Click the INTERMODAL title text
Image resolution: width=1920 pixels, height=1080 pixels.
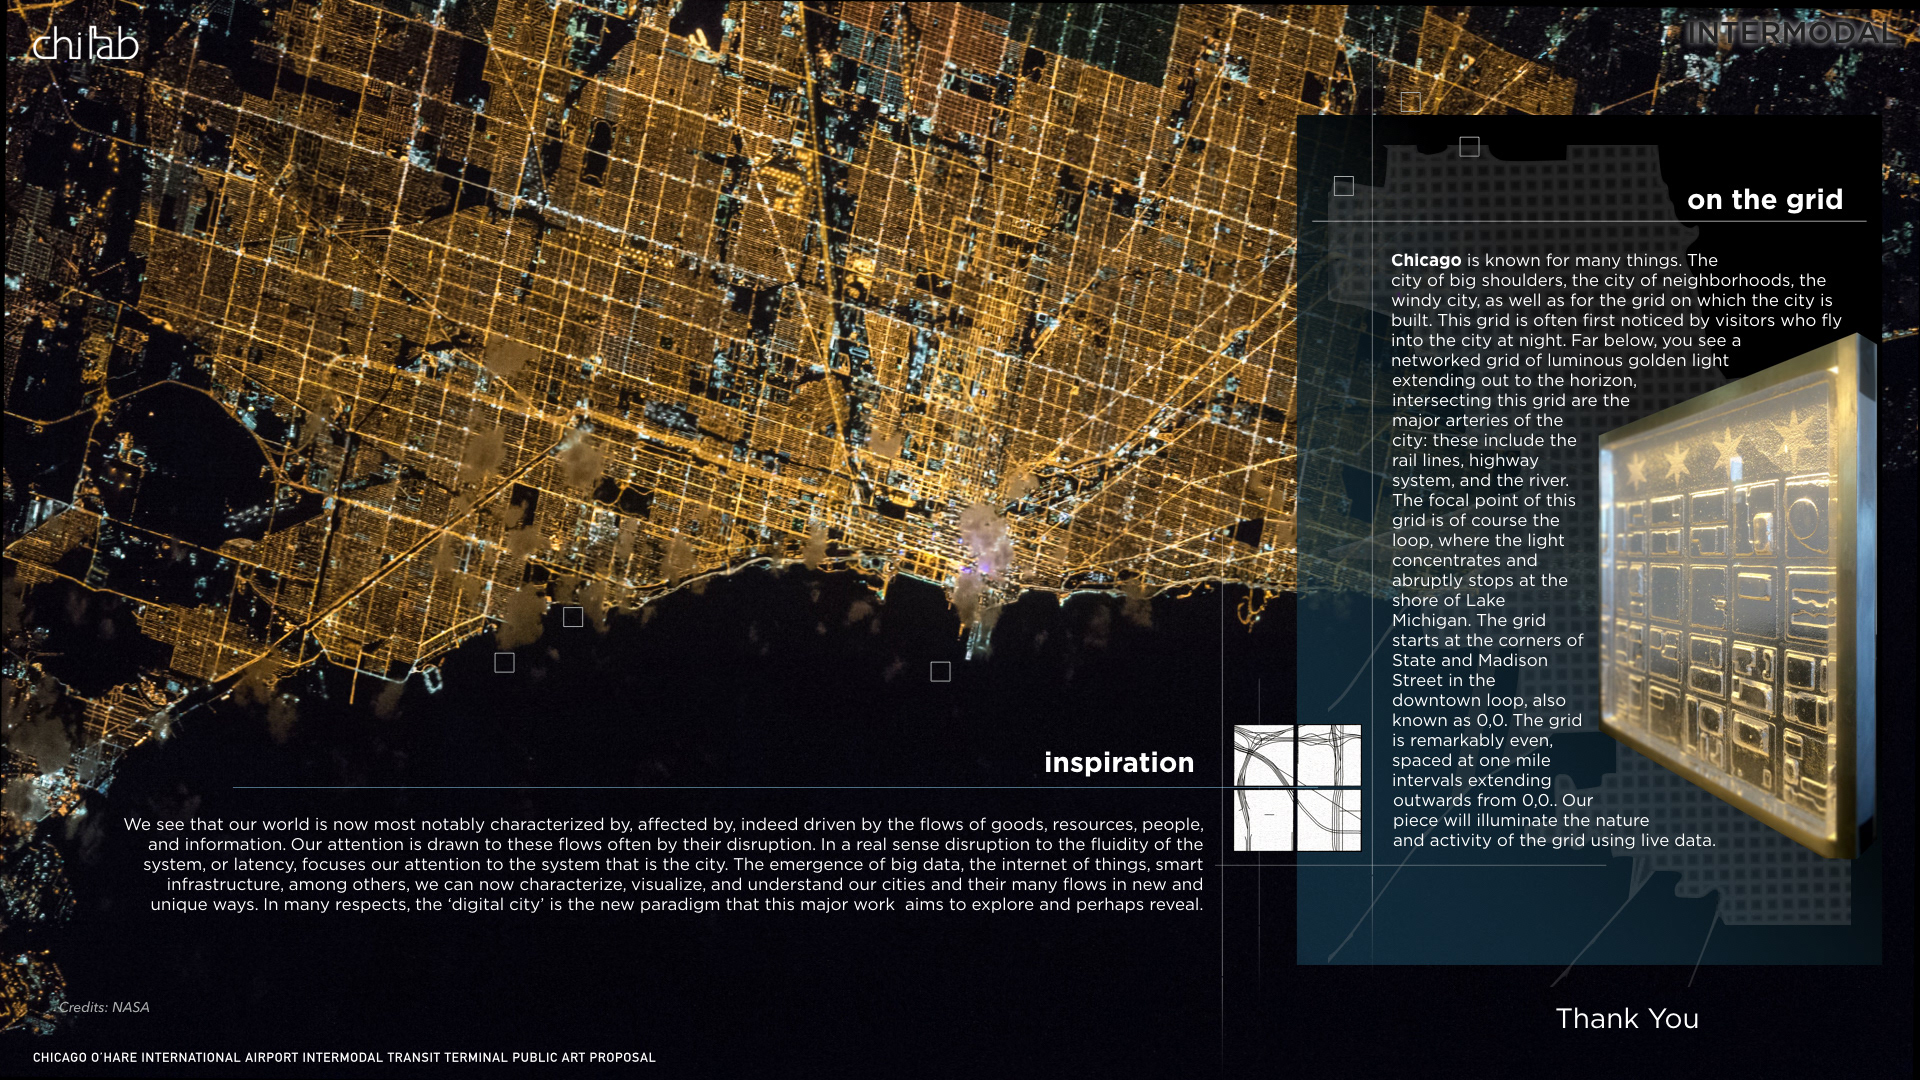point(1791,33)
